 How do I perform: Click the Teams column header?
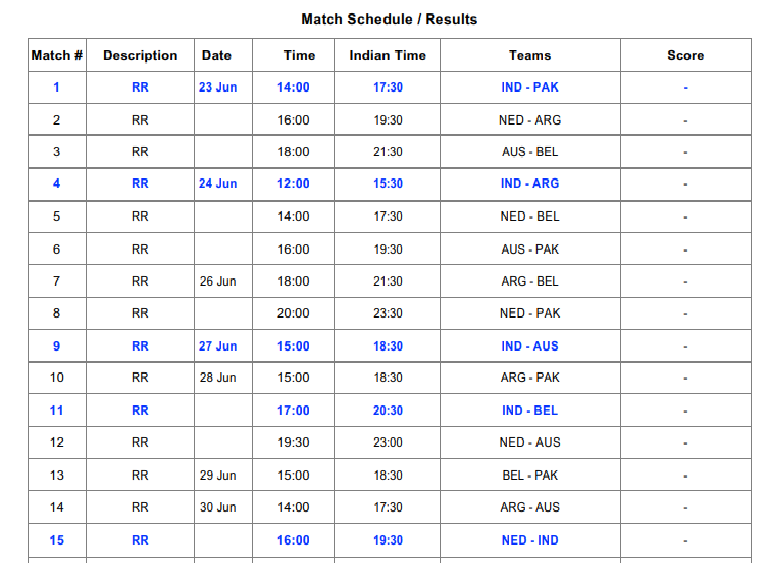point(530,56)
